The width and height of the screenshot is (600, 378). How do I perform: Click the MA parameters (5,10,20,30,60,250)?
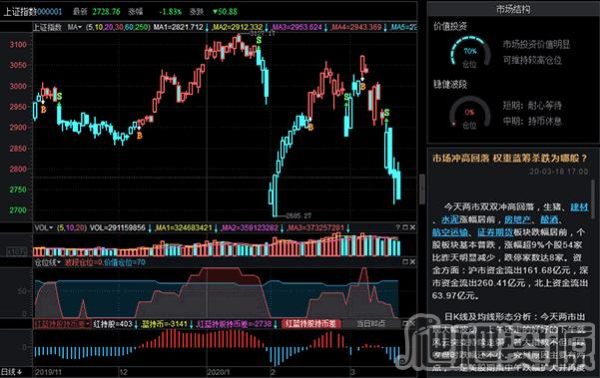[x=118, y=28]
